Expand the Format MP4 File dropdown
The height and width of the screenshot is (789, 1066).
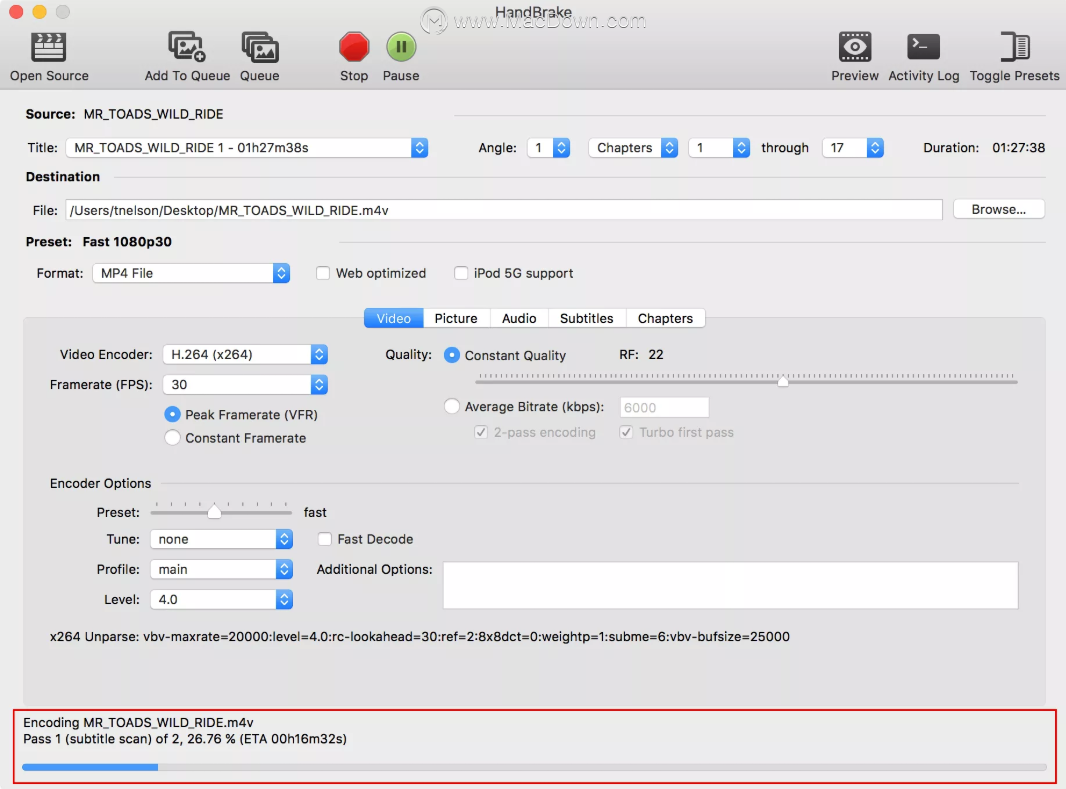click(x=190, y=273)
